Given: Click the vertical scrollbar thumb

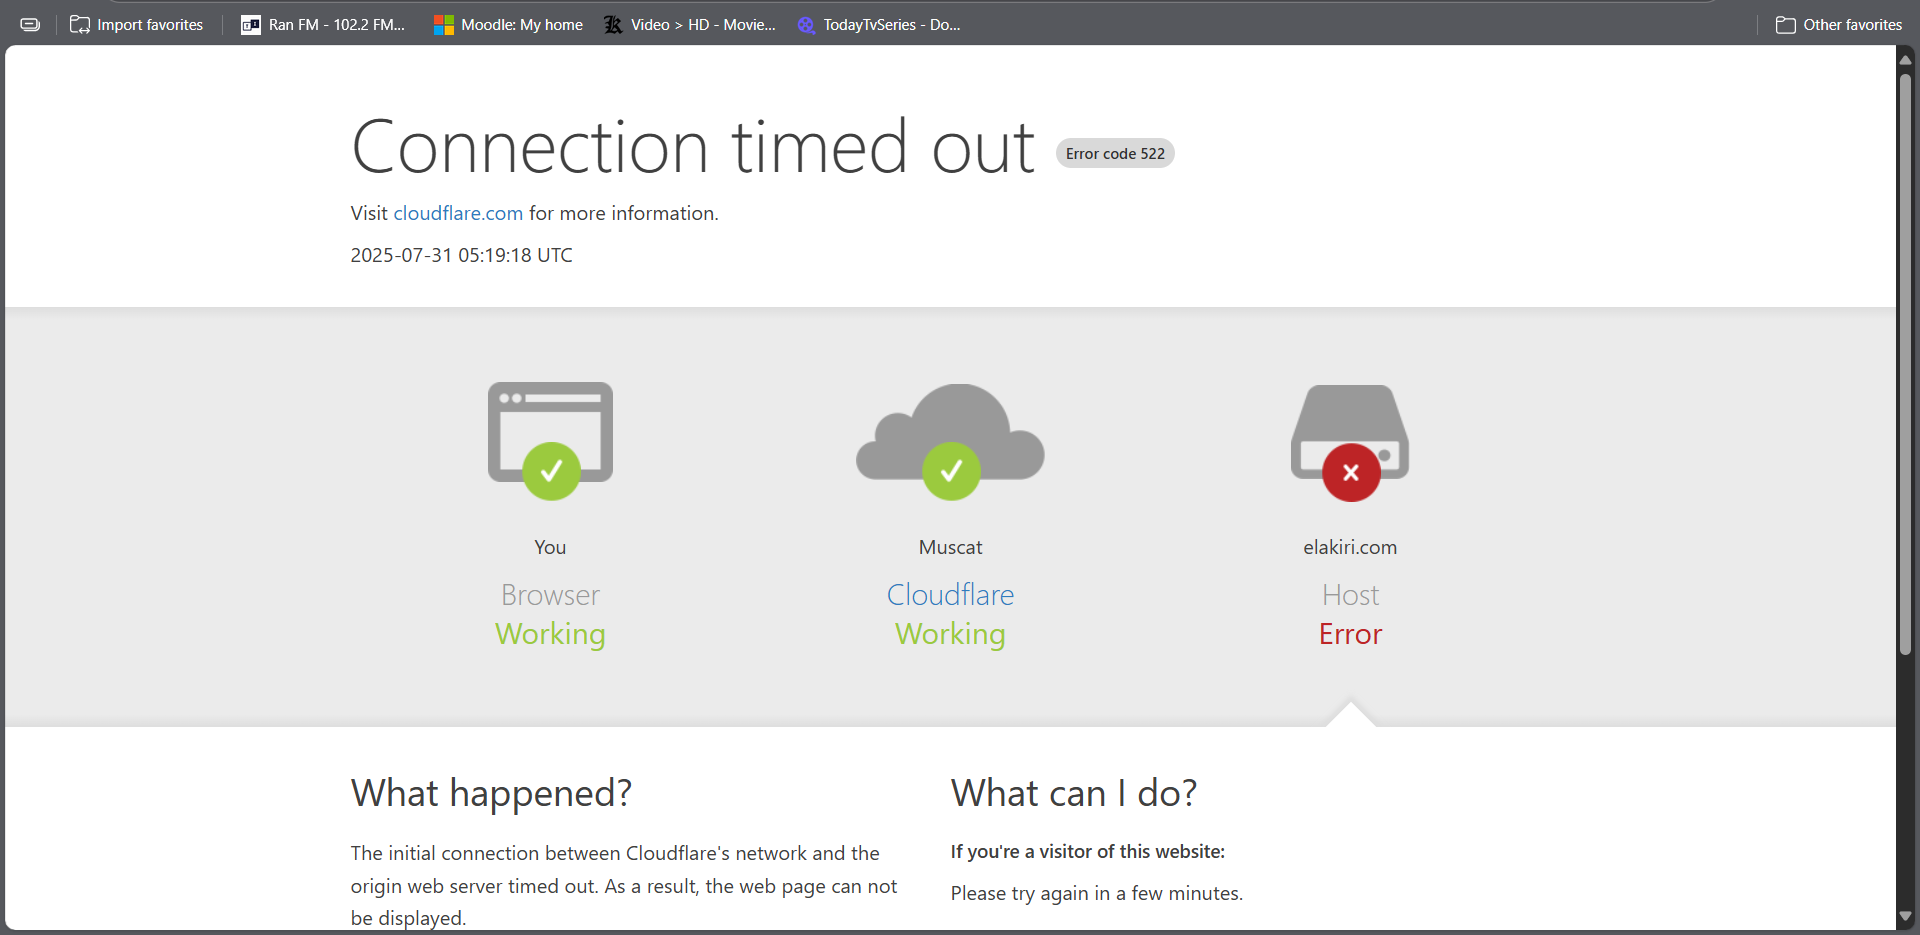Looking at the screenshot, I should click(x=1906, y=364).
